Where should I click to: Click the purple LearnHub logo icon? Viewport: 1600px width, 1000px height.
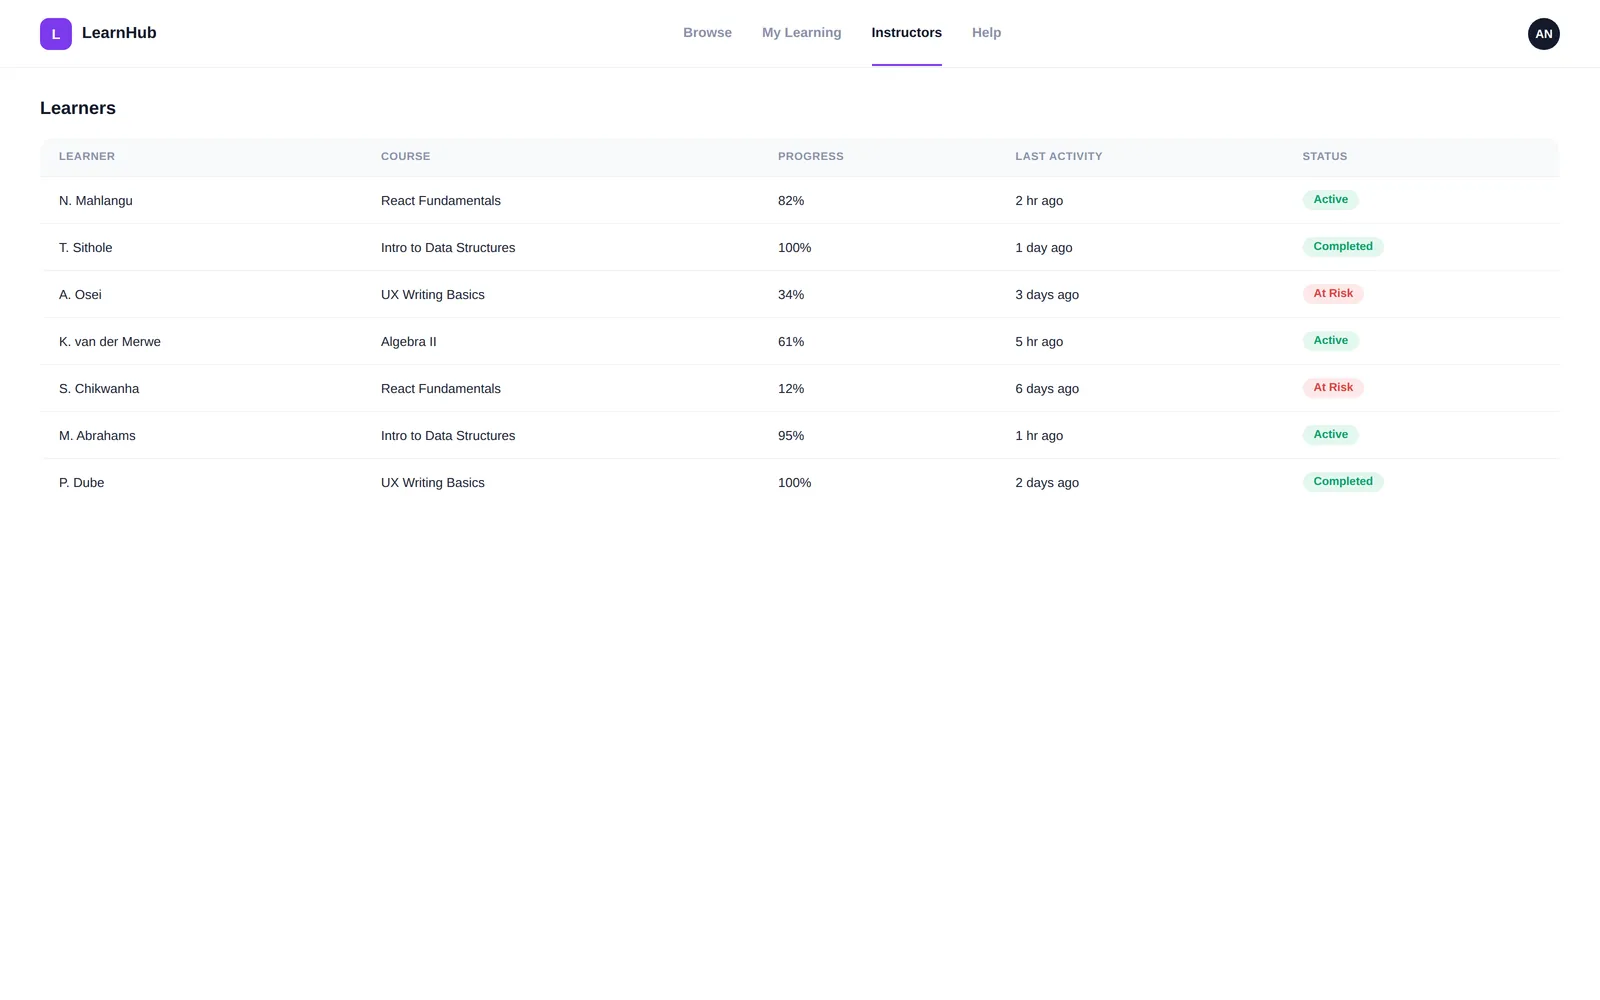[56, 34]
